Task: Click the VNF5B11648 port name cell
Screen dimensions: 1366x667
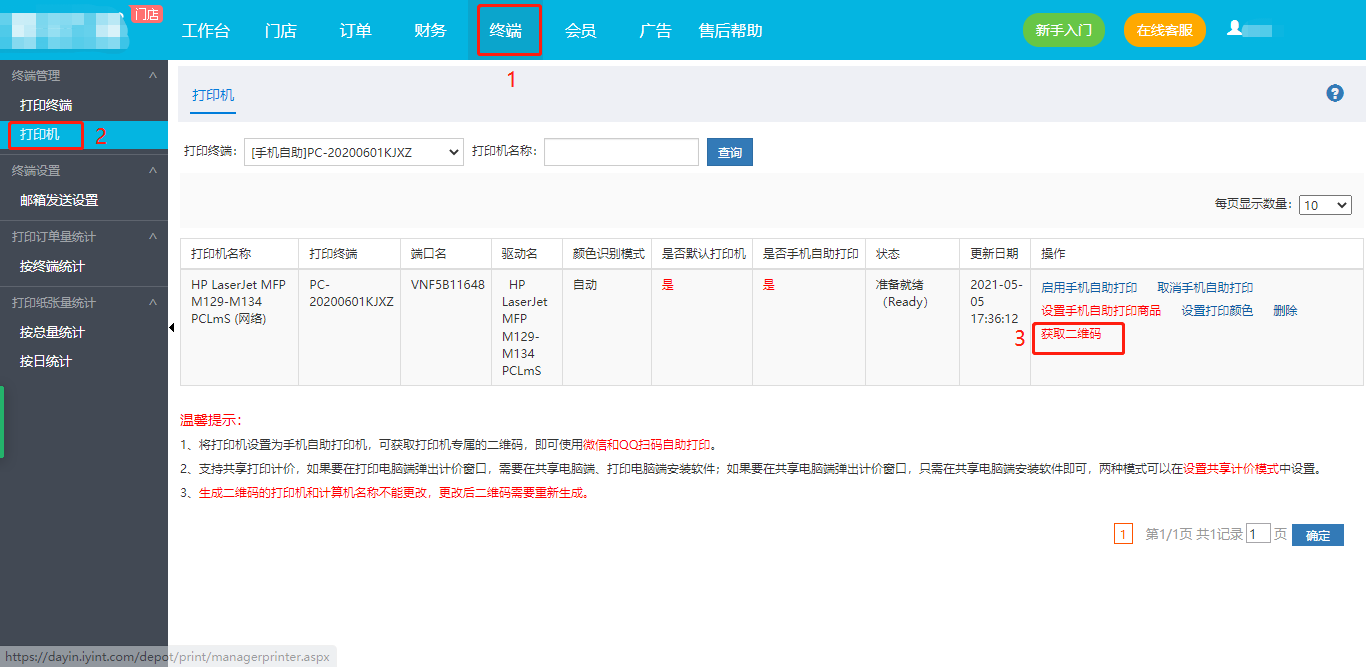Action: [448, 285]
